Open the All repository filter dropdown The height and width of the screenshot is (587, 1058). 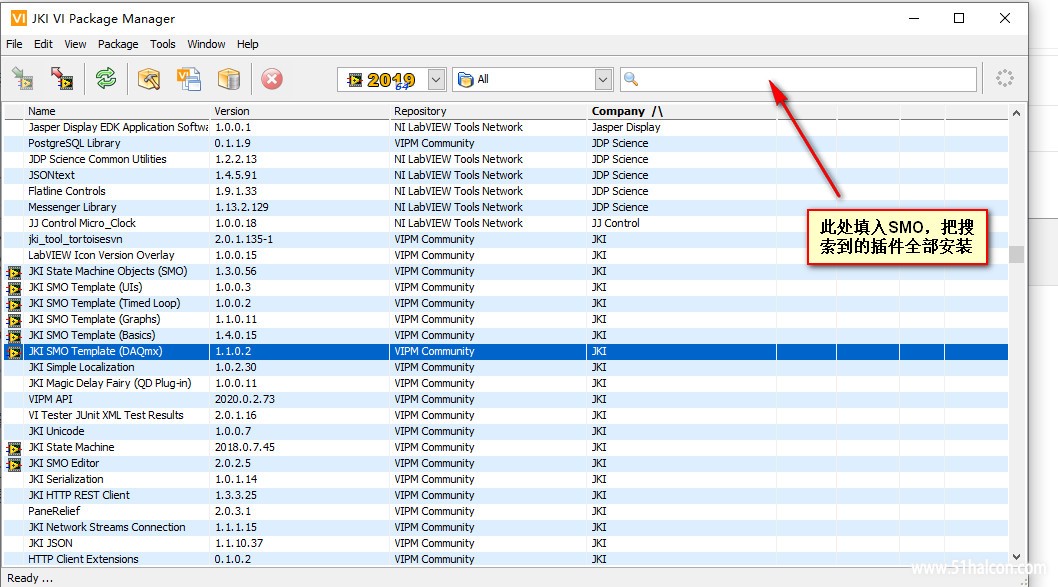pyautogui.click(x=603, y=80)
